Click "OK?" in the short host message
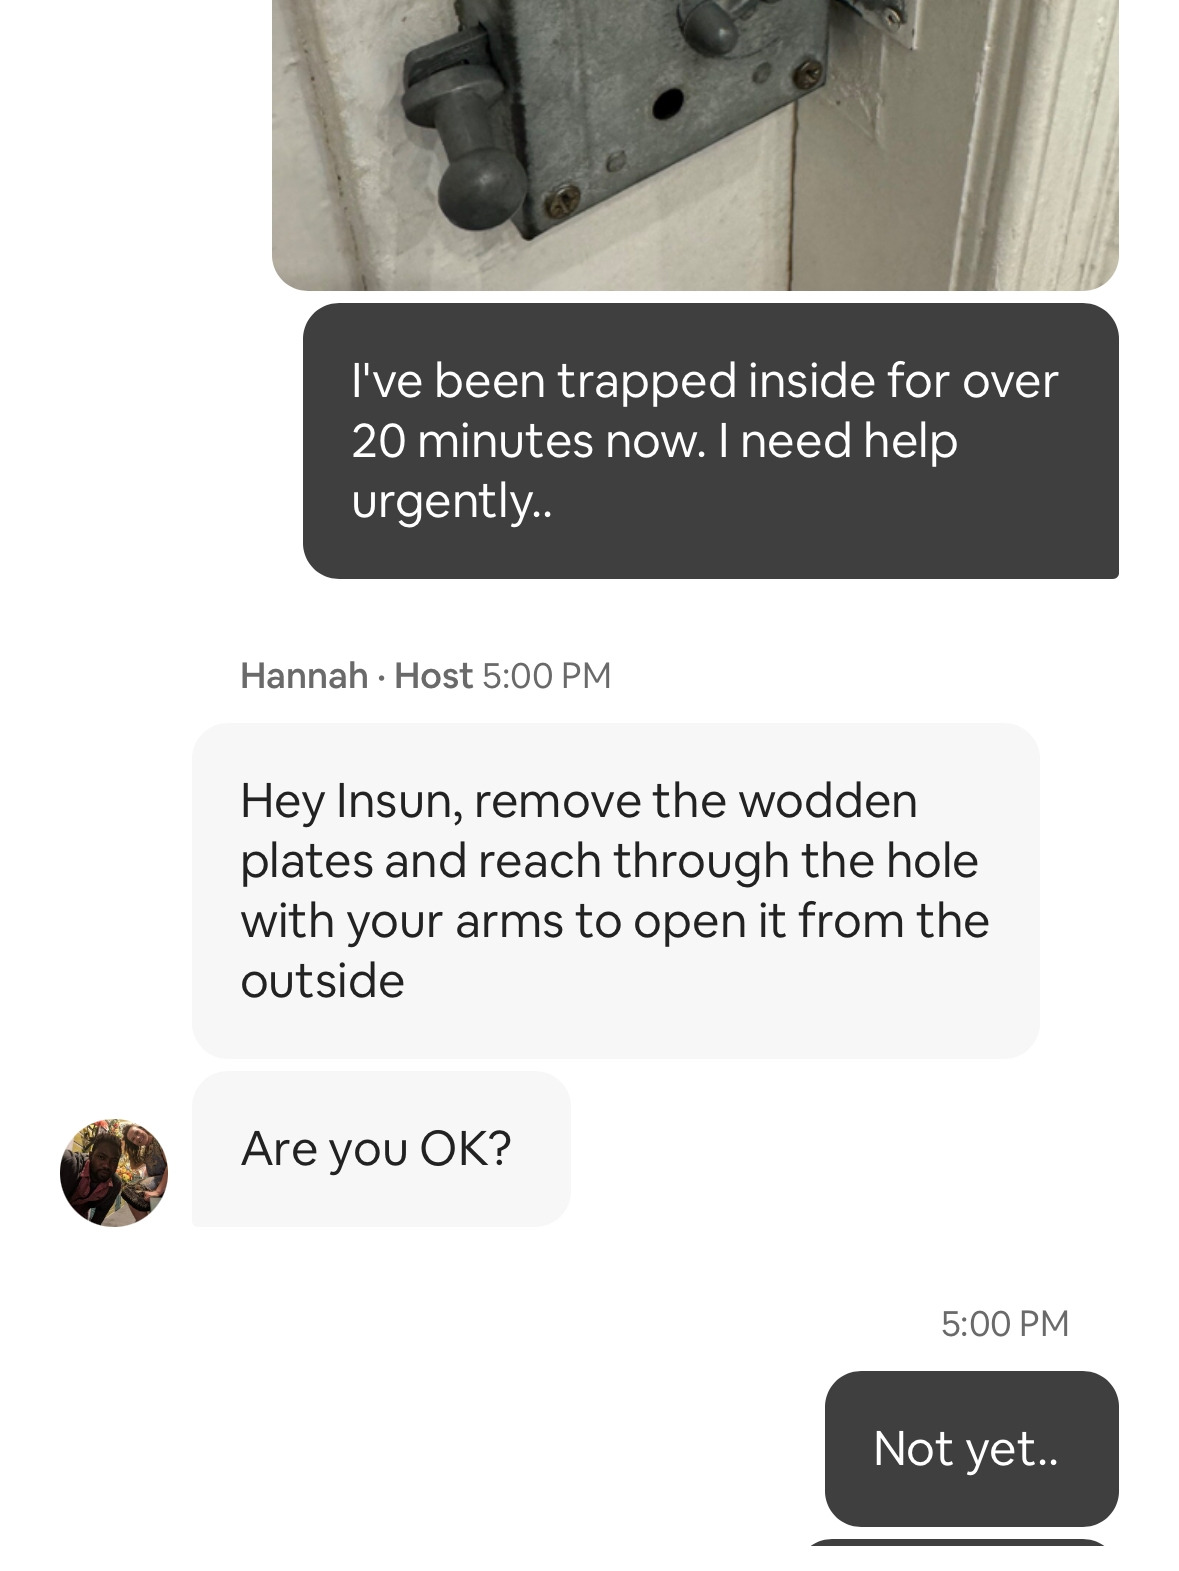Image resolution: width=1179 pixels, height=1571 pixels. (465, 1149)
